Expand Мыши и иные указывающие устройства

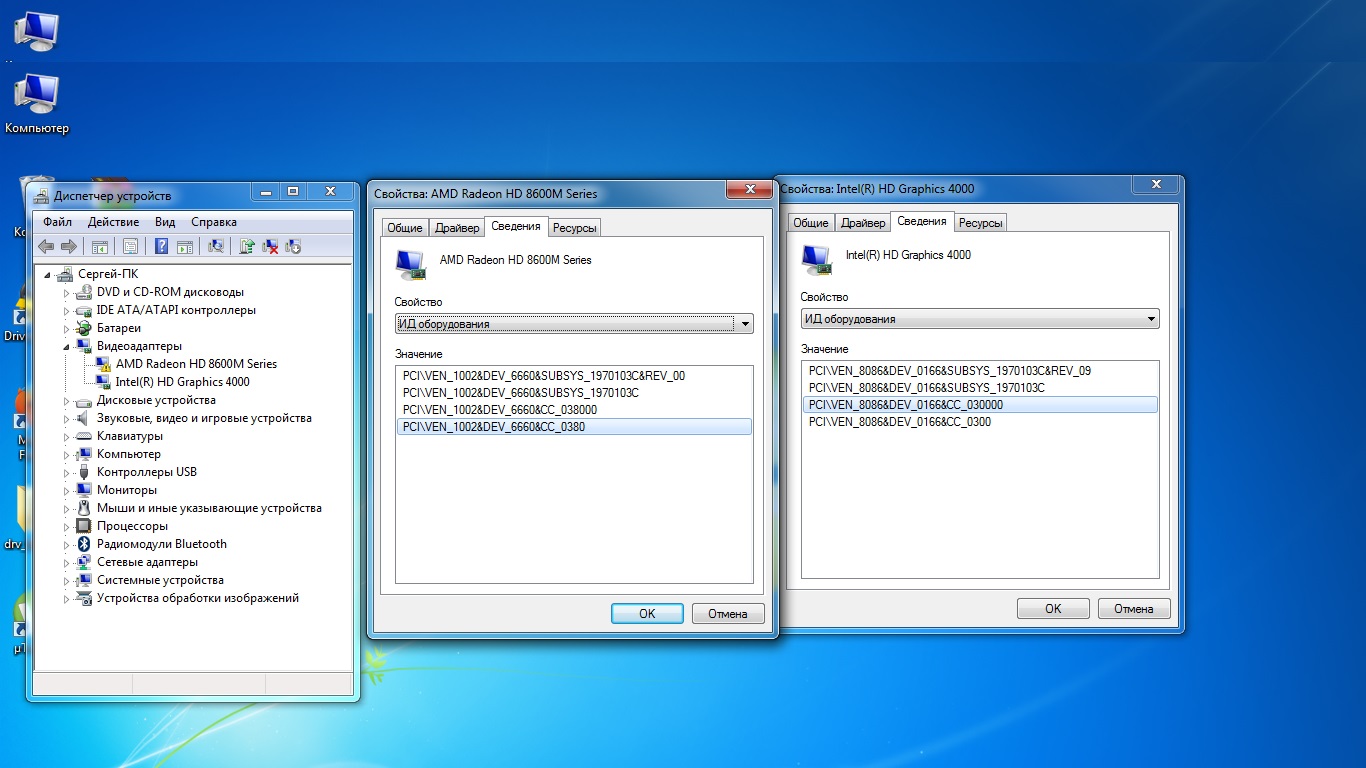pyautogui.click(x=67, y=509)
